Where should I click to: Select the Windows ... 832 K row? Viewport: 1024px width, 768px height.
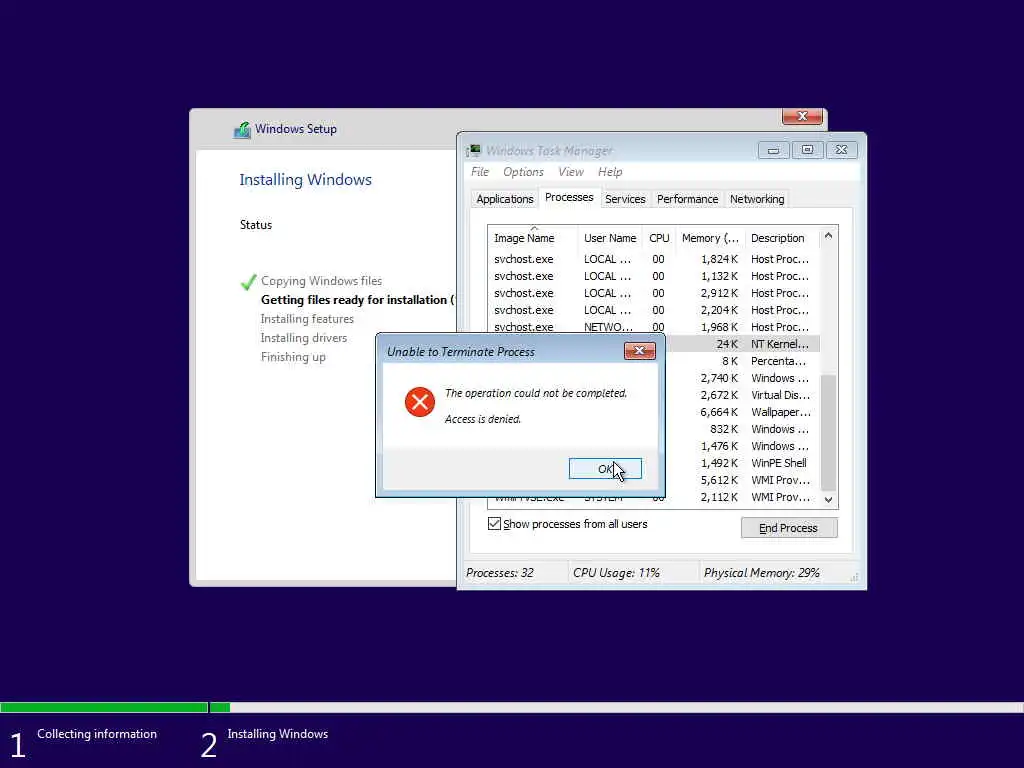[x=742, y=429]
